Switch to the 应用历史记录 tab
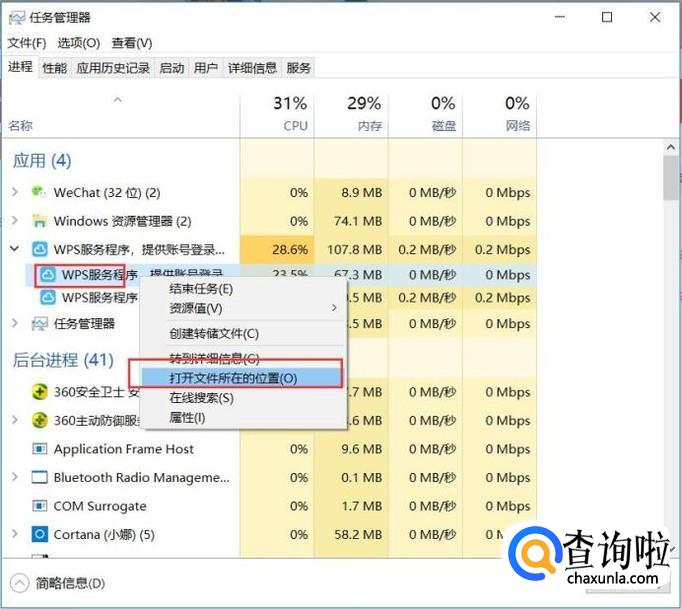Viewport: 682px width, 609px height. pyautogui.click(x=113, y=68)
